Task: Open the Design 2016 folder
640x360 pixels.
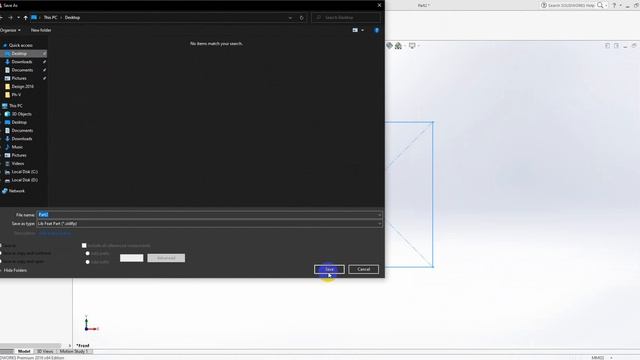Action: point(22,87)
